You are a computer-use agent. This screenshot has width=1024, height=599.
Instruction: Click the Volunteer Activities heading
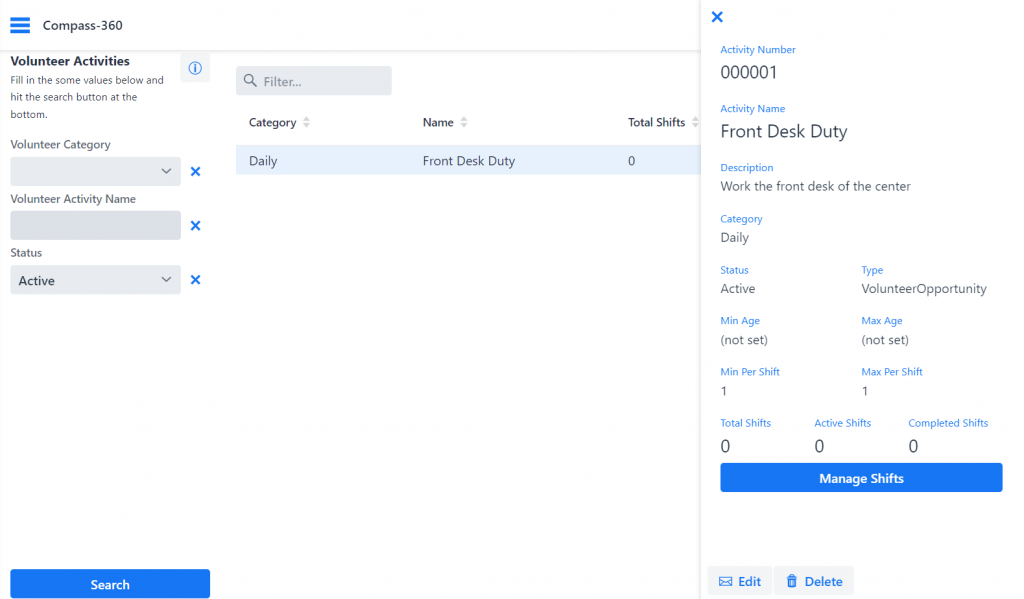[x=70, y=61]
